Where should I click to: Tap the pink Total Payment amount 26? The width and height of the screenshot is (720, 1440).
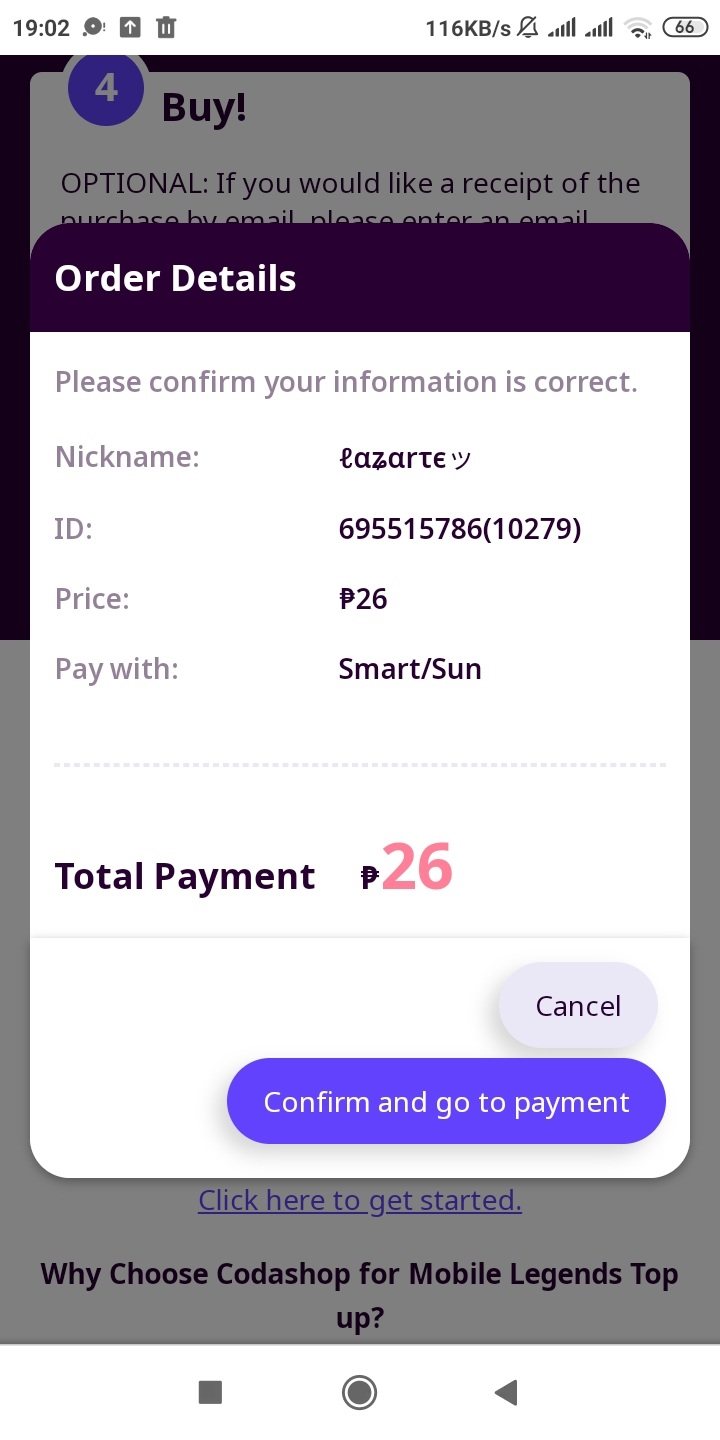pyautogui.click(x=416, y=868)
